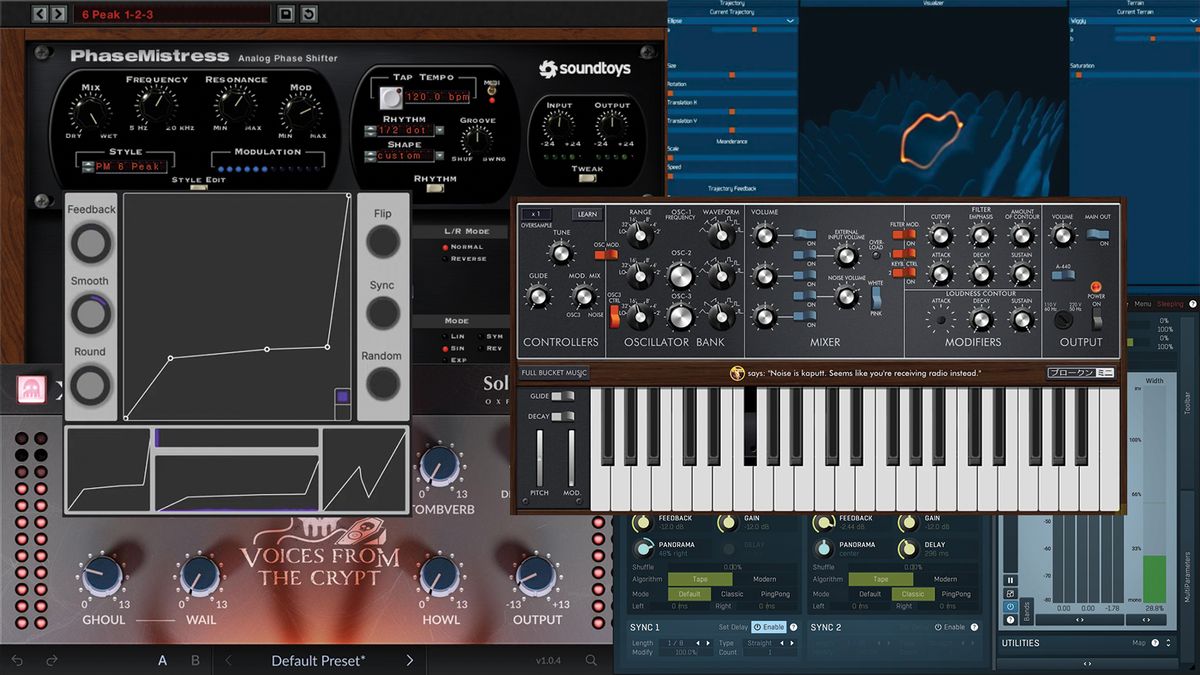Click the pause icon beside the Melda meters
Image resolution: width=1200 pixels, height=675 pixels.
pos(1011,580)
